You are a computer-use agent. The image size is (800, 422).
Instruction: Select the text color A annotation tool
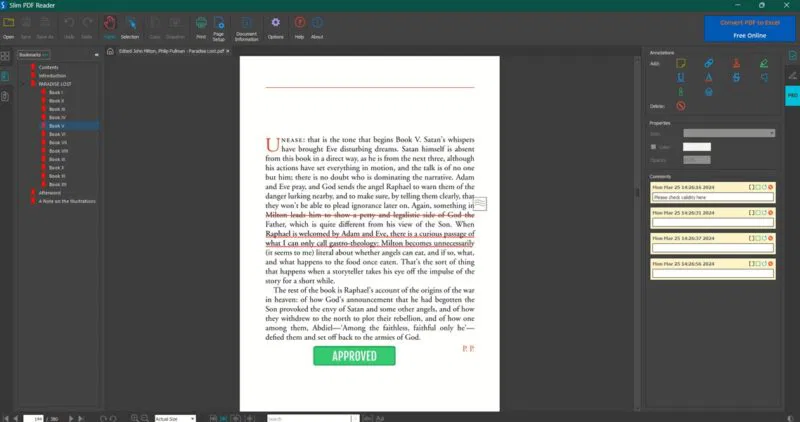point(709,78)
